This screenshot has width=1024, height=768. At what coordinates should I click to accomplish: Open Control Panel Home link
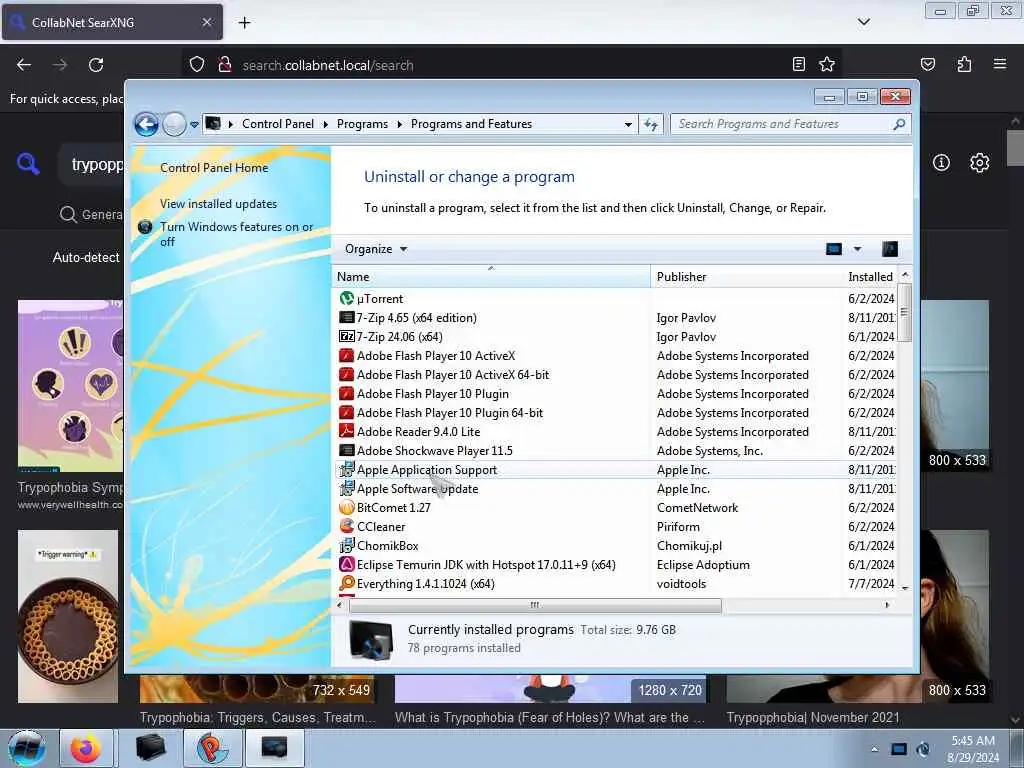(214, 168)
